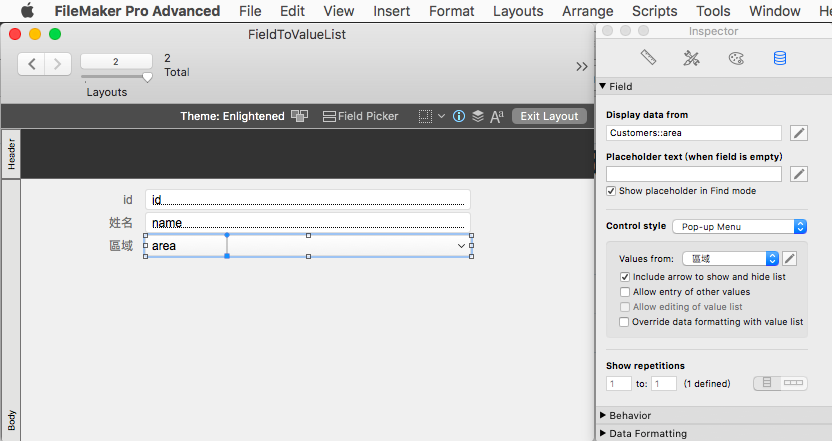This screenshot has width=832, height=441.
Task: Open the Appearance tab palette icon in Inspector
Action: [736, 58]
